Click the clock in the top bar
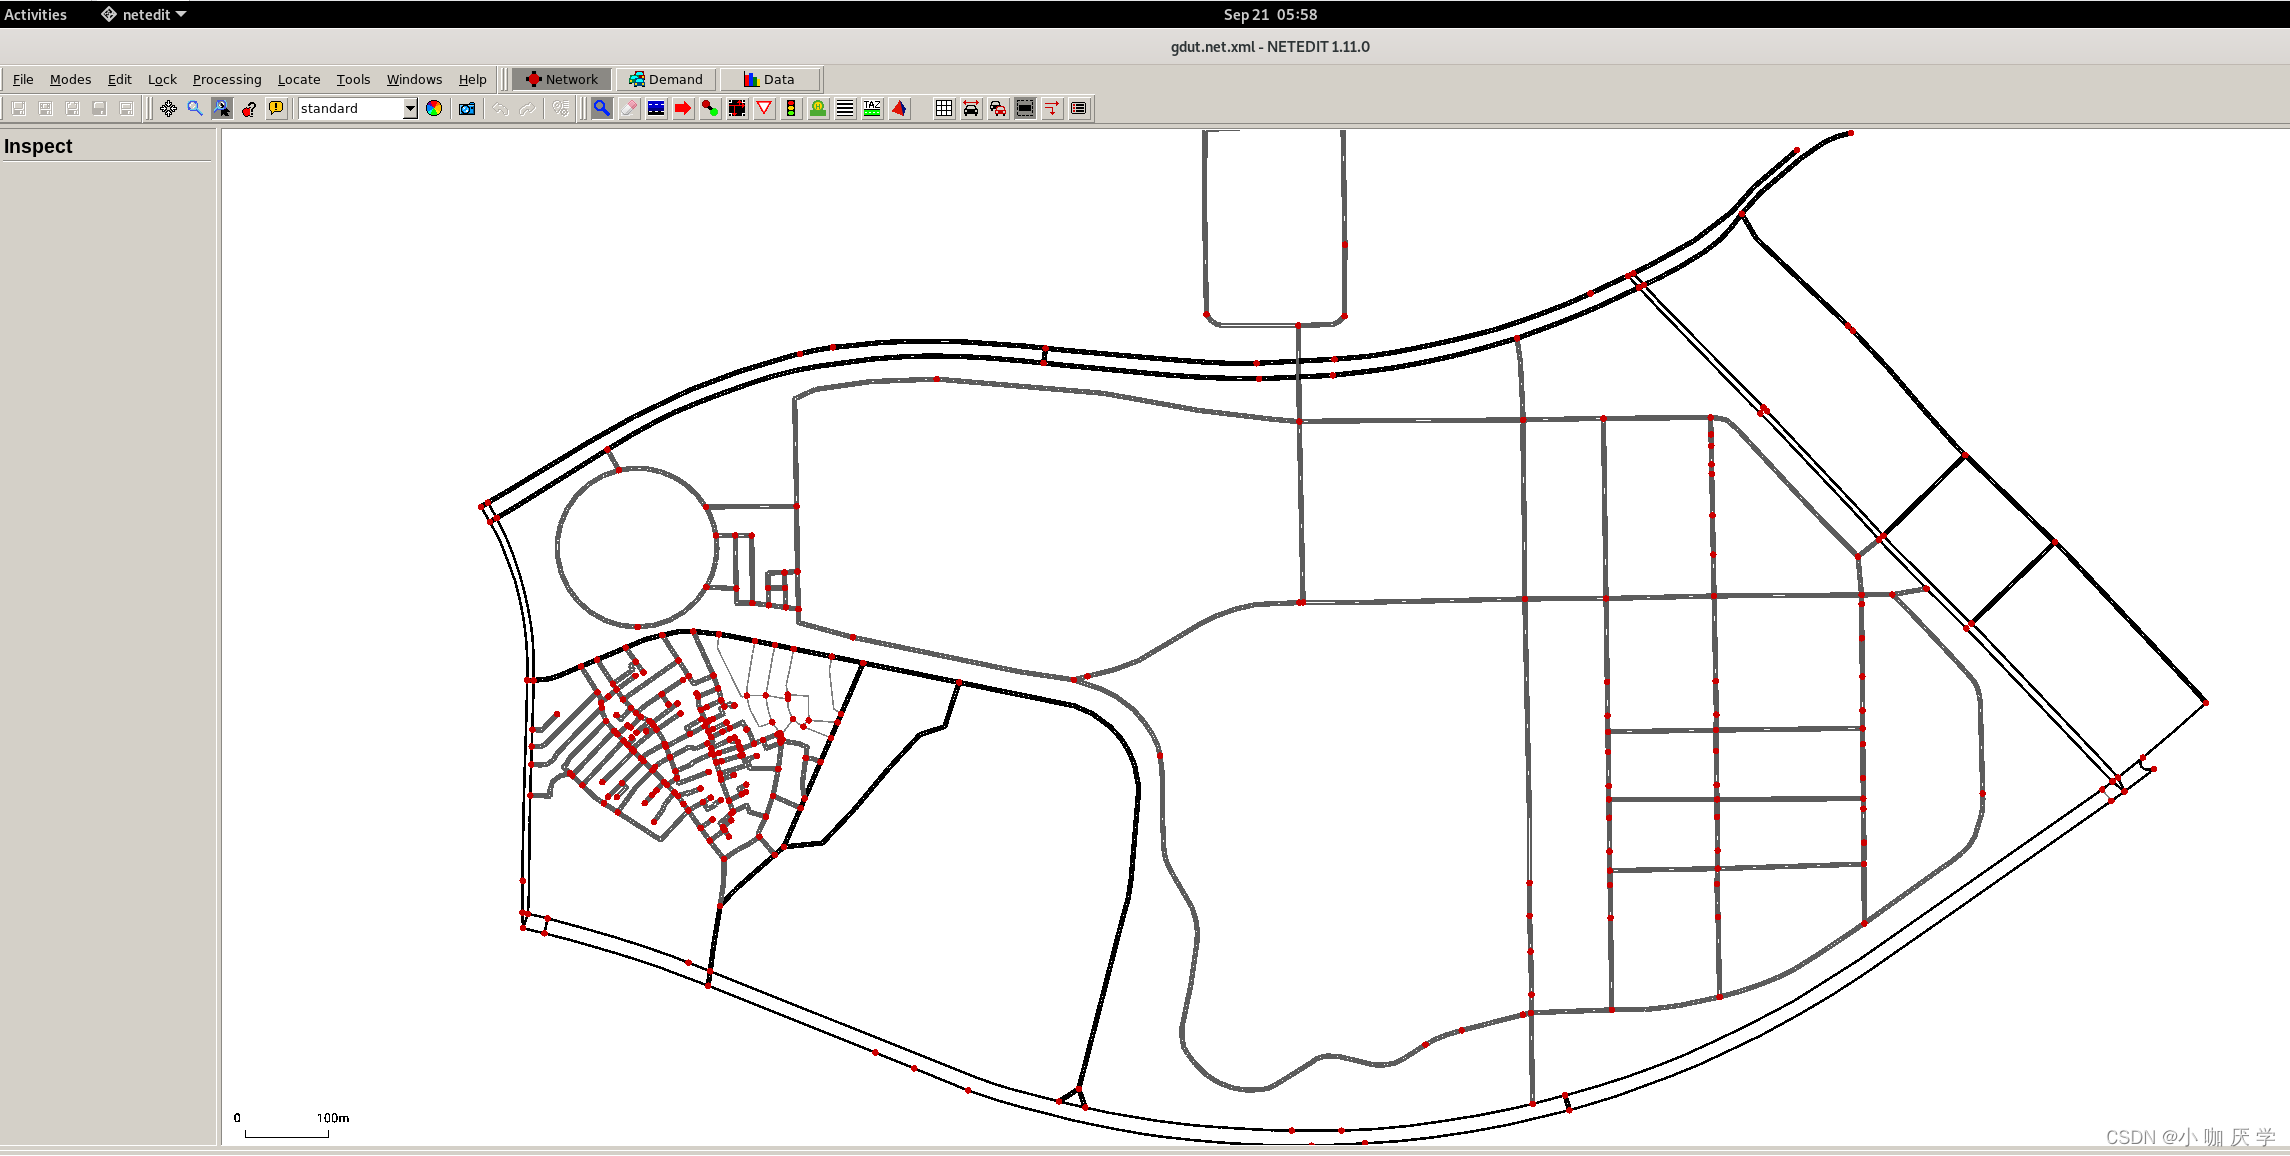Viewport: 2290px width, 1156px height. [x=1270, y=14]
